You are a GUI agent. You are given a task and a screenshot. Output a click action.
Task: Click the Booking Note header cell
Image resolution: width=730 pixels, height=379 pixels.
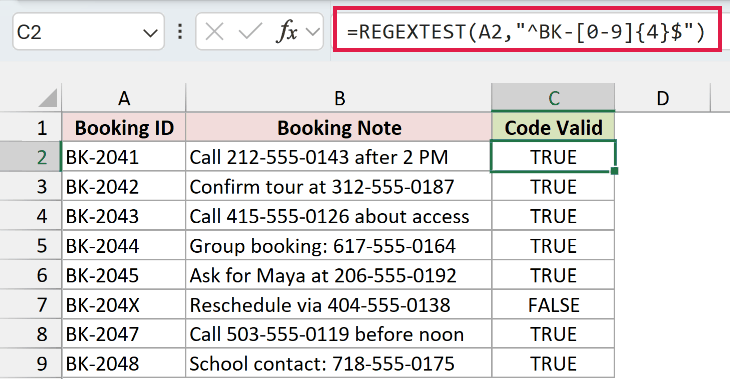[x=338, y=127]
